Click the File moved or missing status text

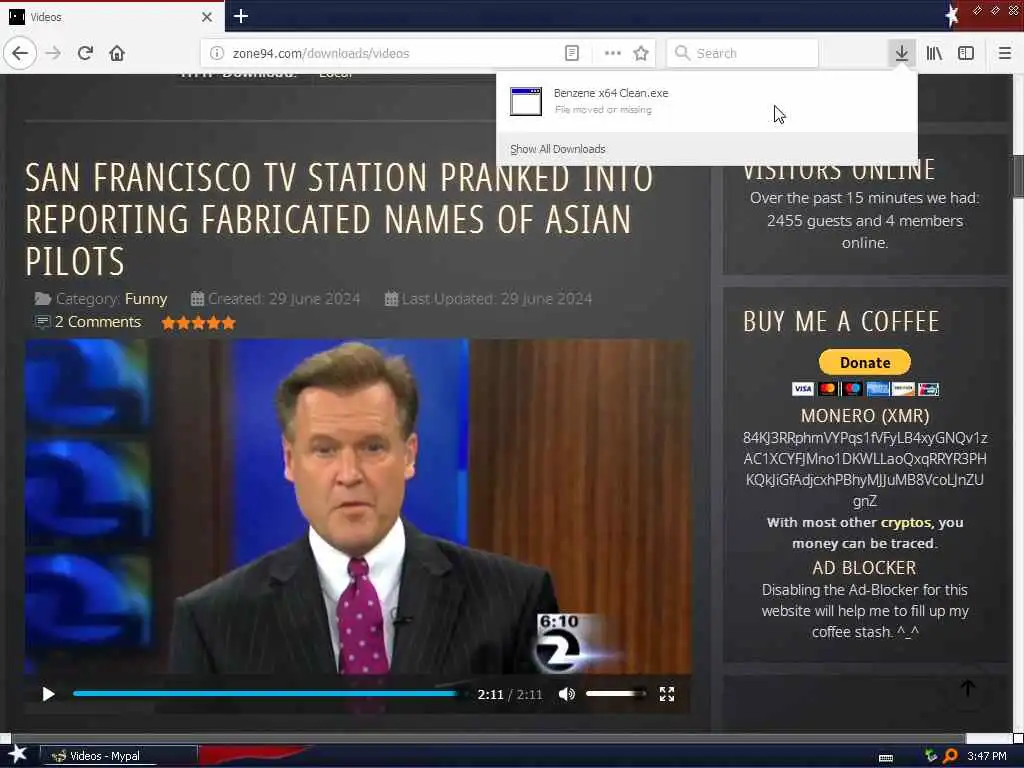(x=603, y=110)
